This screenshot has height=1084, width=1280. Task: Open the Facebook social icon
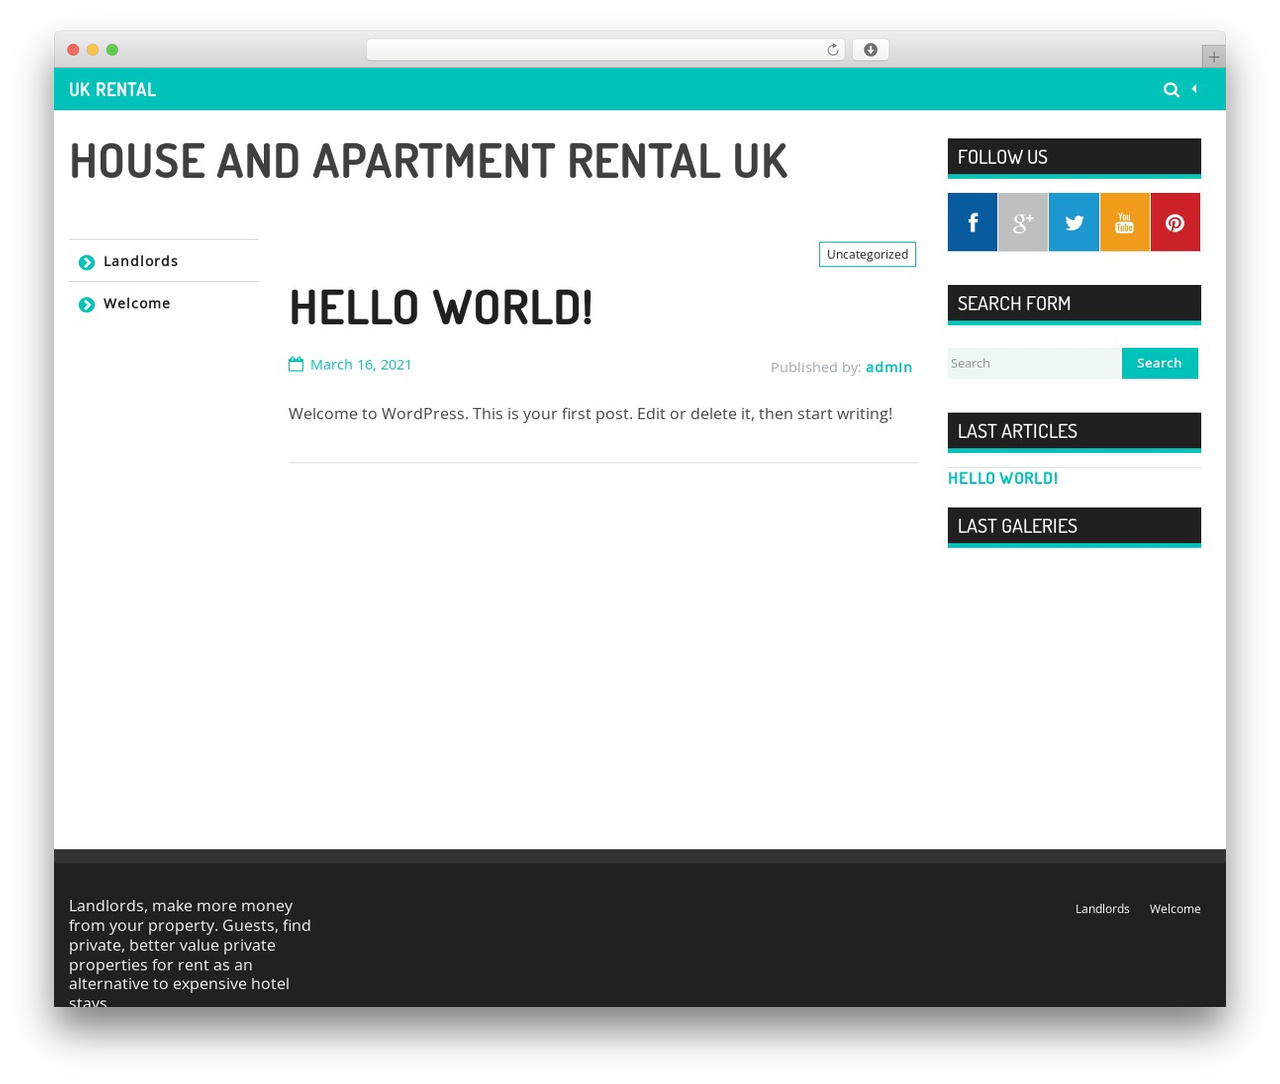[x=972, y=222]
